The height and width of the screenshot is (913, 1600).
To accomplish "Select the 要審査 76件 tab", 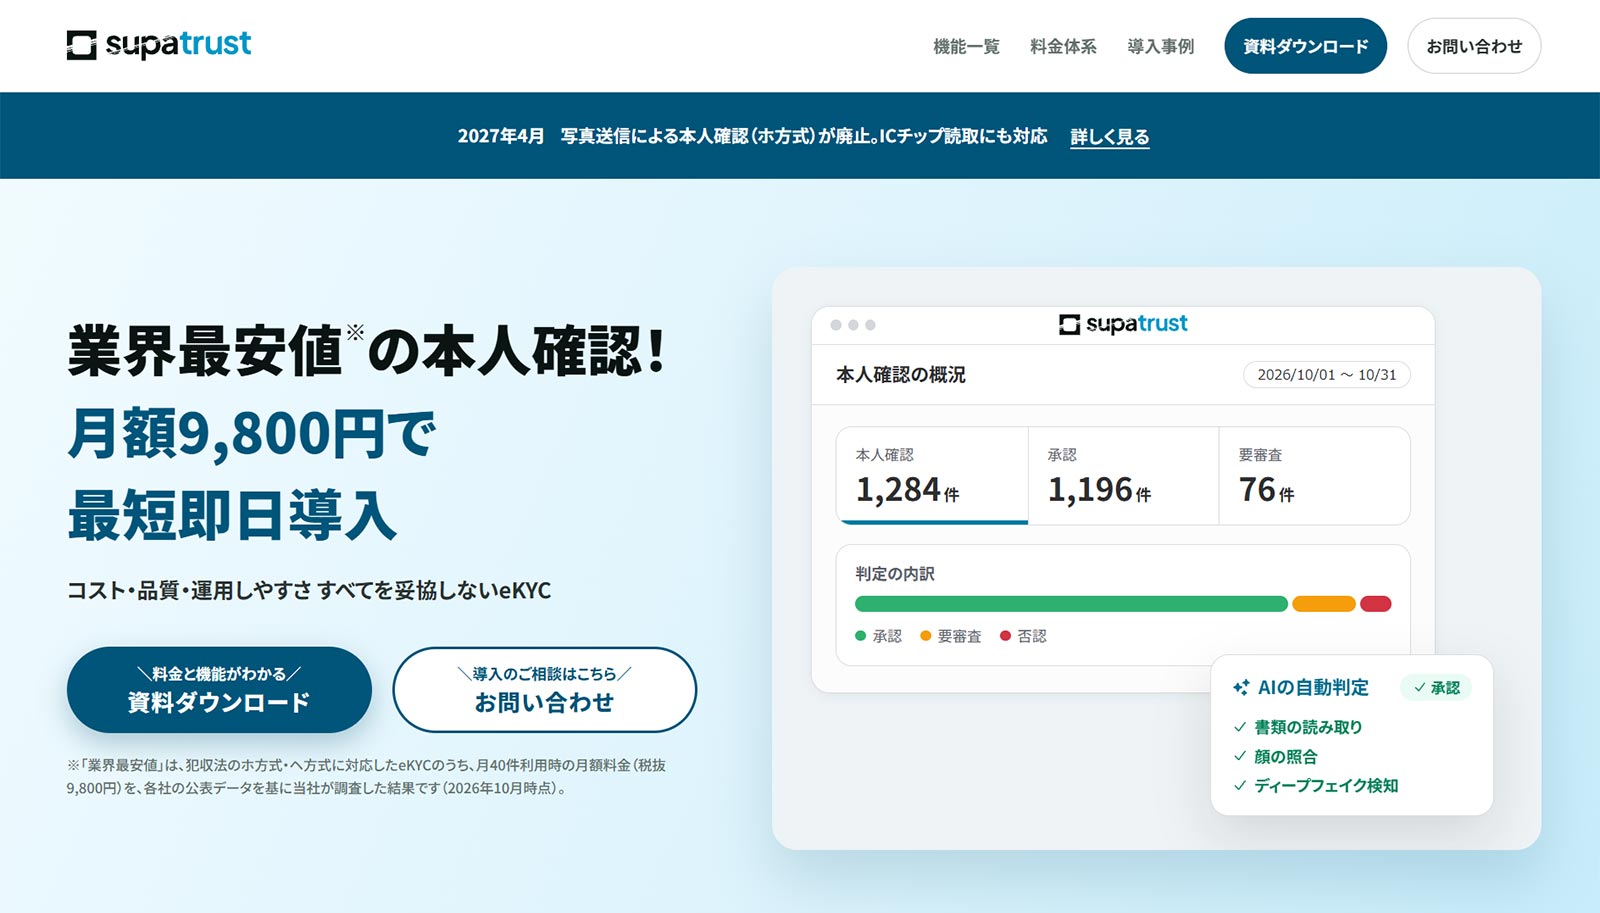I will 1314,476.
